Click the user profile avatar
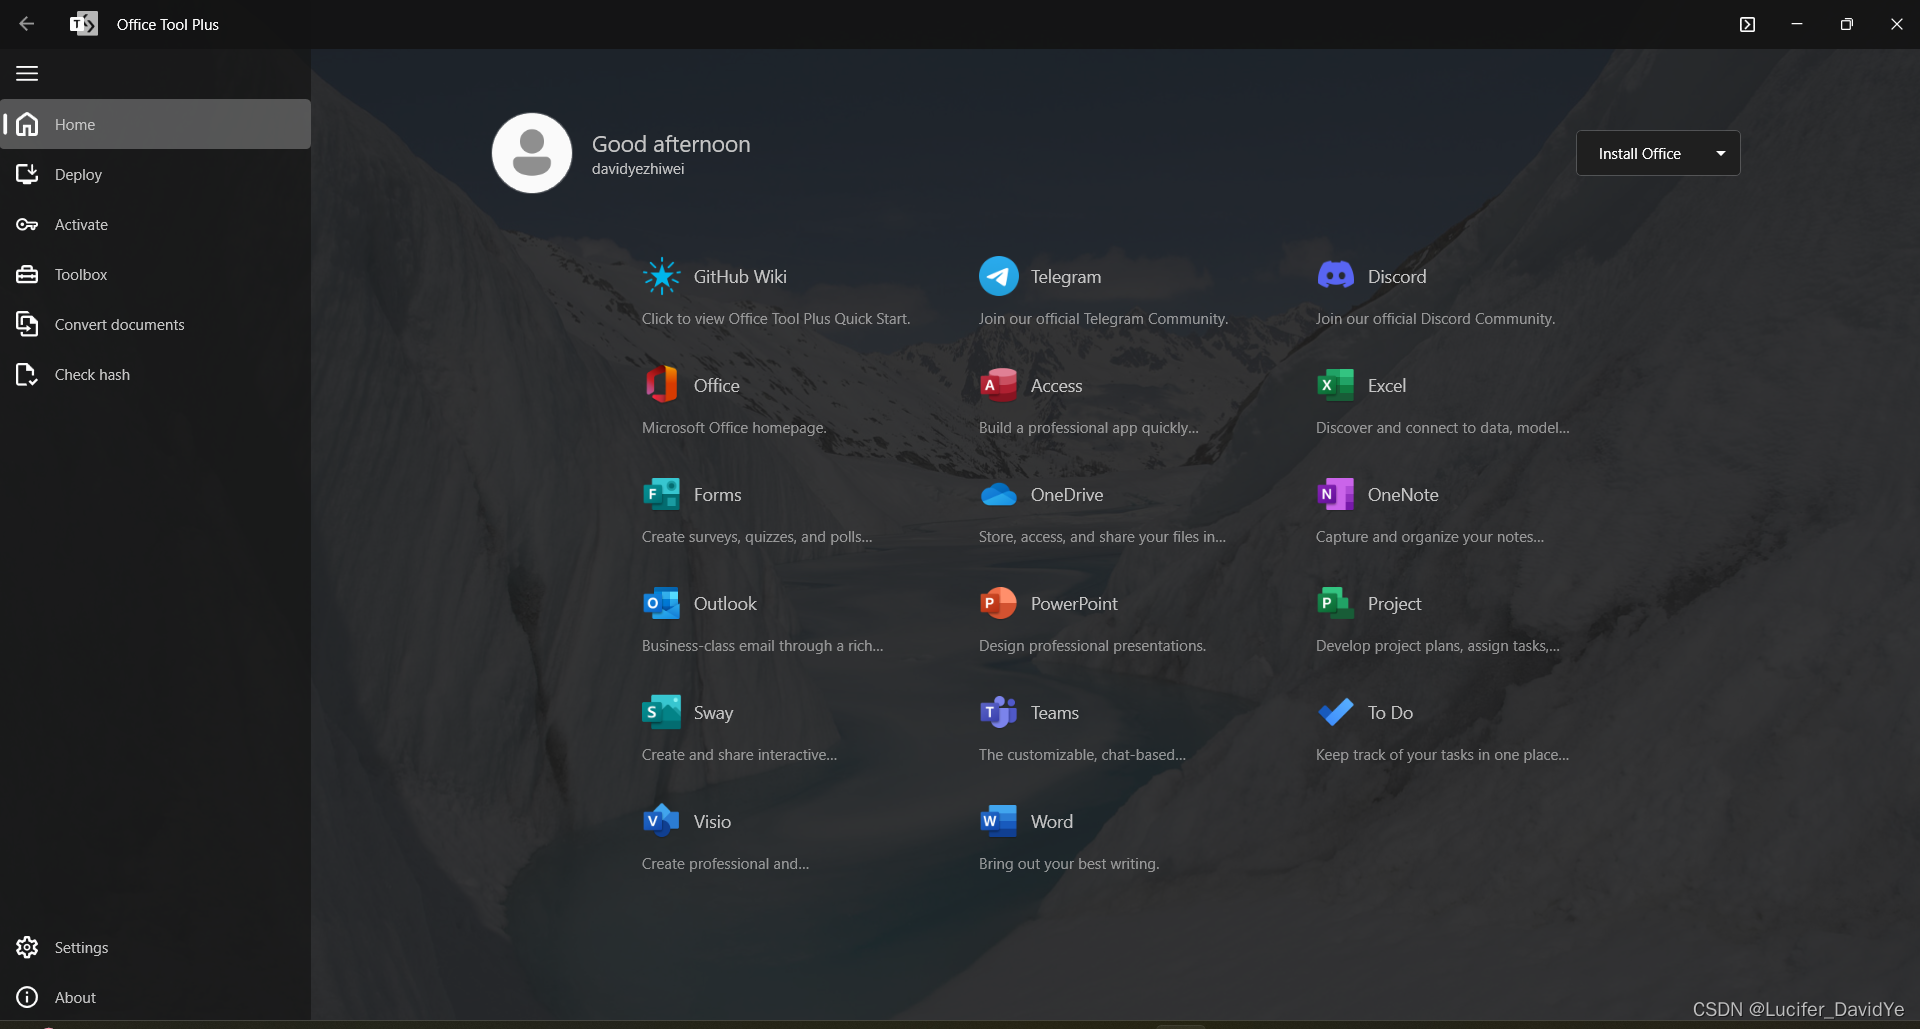The width and height of the screenshot is (1920, 1029). coord(532,153)
